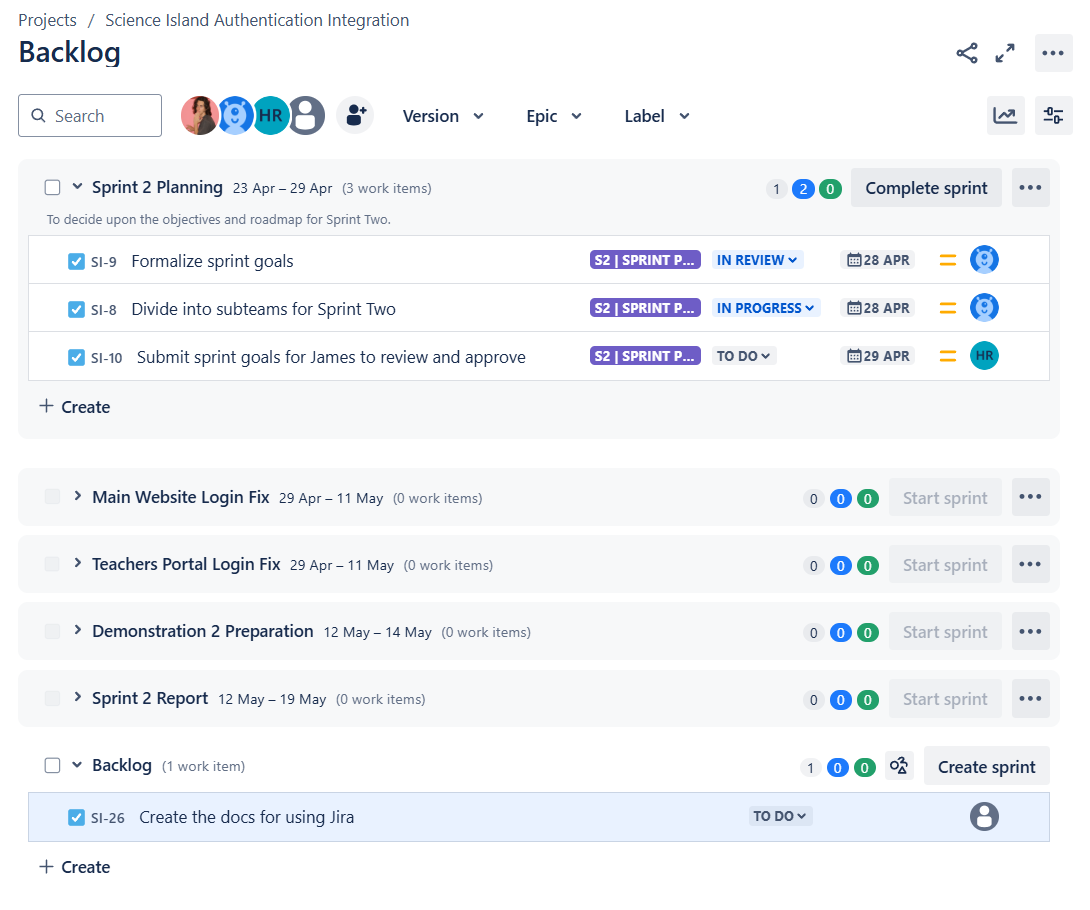Open Science Island Authentication Integration breadcrumb
Image resolution: width=1090 pixels, height=910 pixels.
[x=257, y=19]
